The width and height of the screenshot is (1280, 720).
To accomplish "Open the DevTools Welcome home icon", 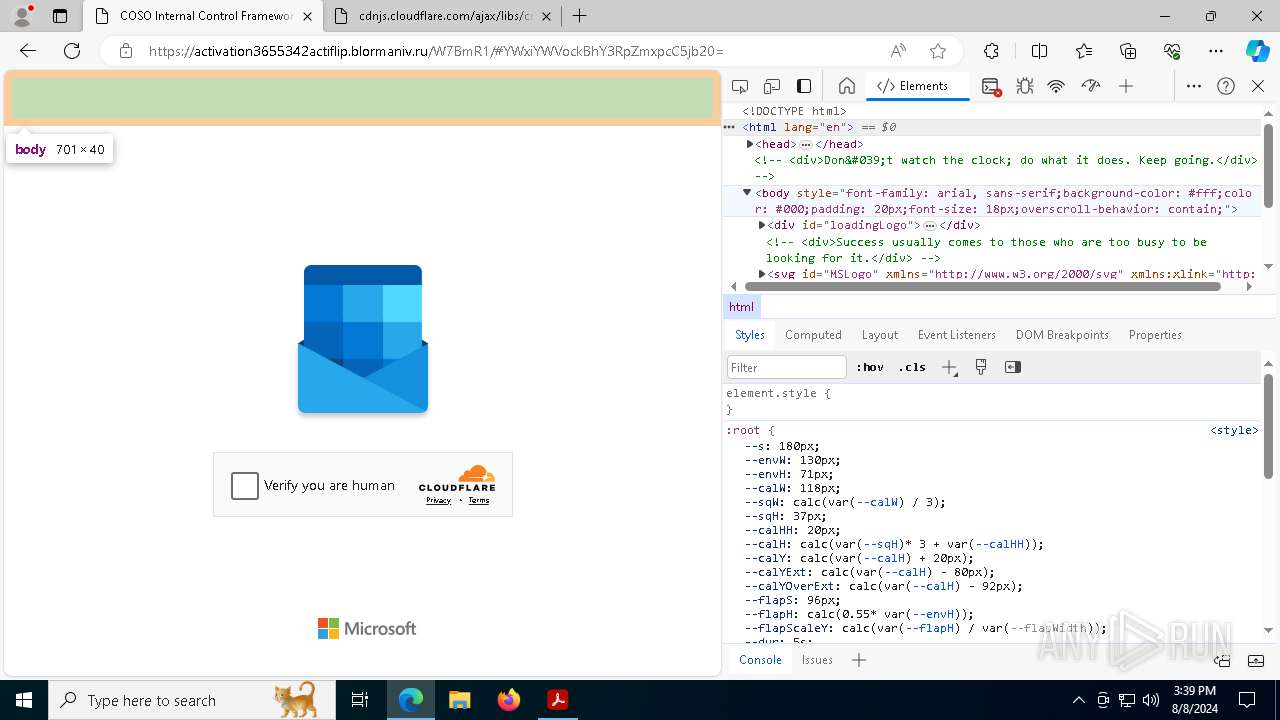I will click(846, 86).
